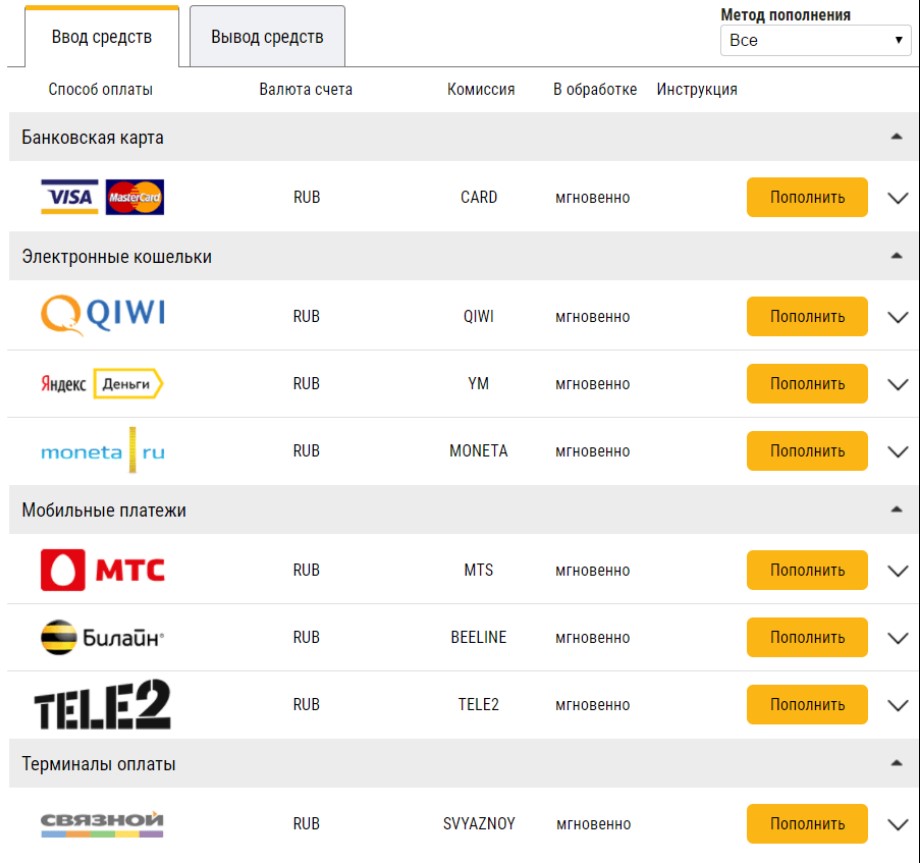The height and width of the screenshot is (863, 920).
Task: Collapse the Мобильные платежи section
Action: click(896, 510)
